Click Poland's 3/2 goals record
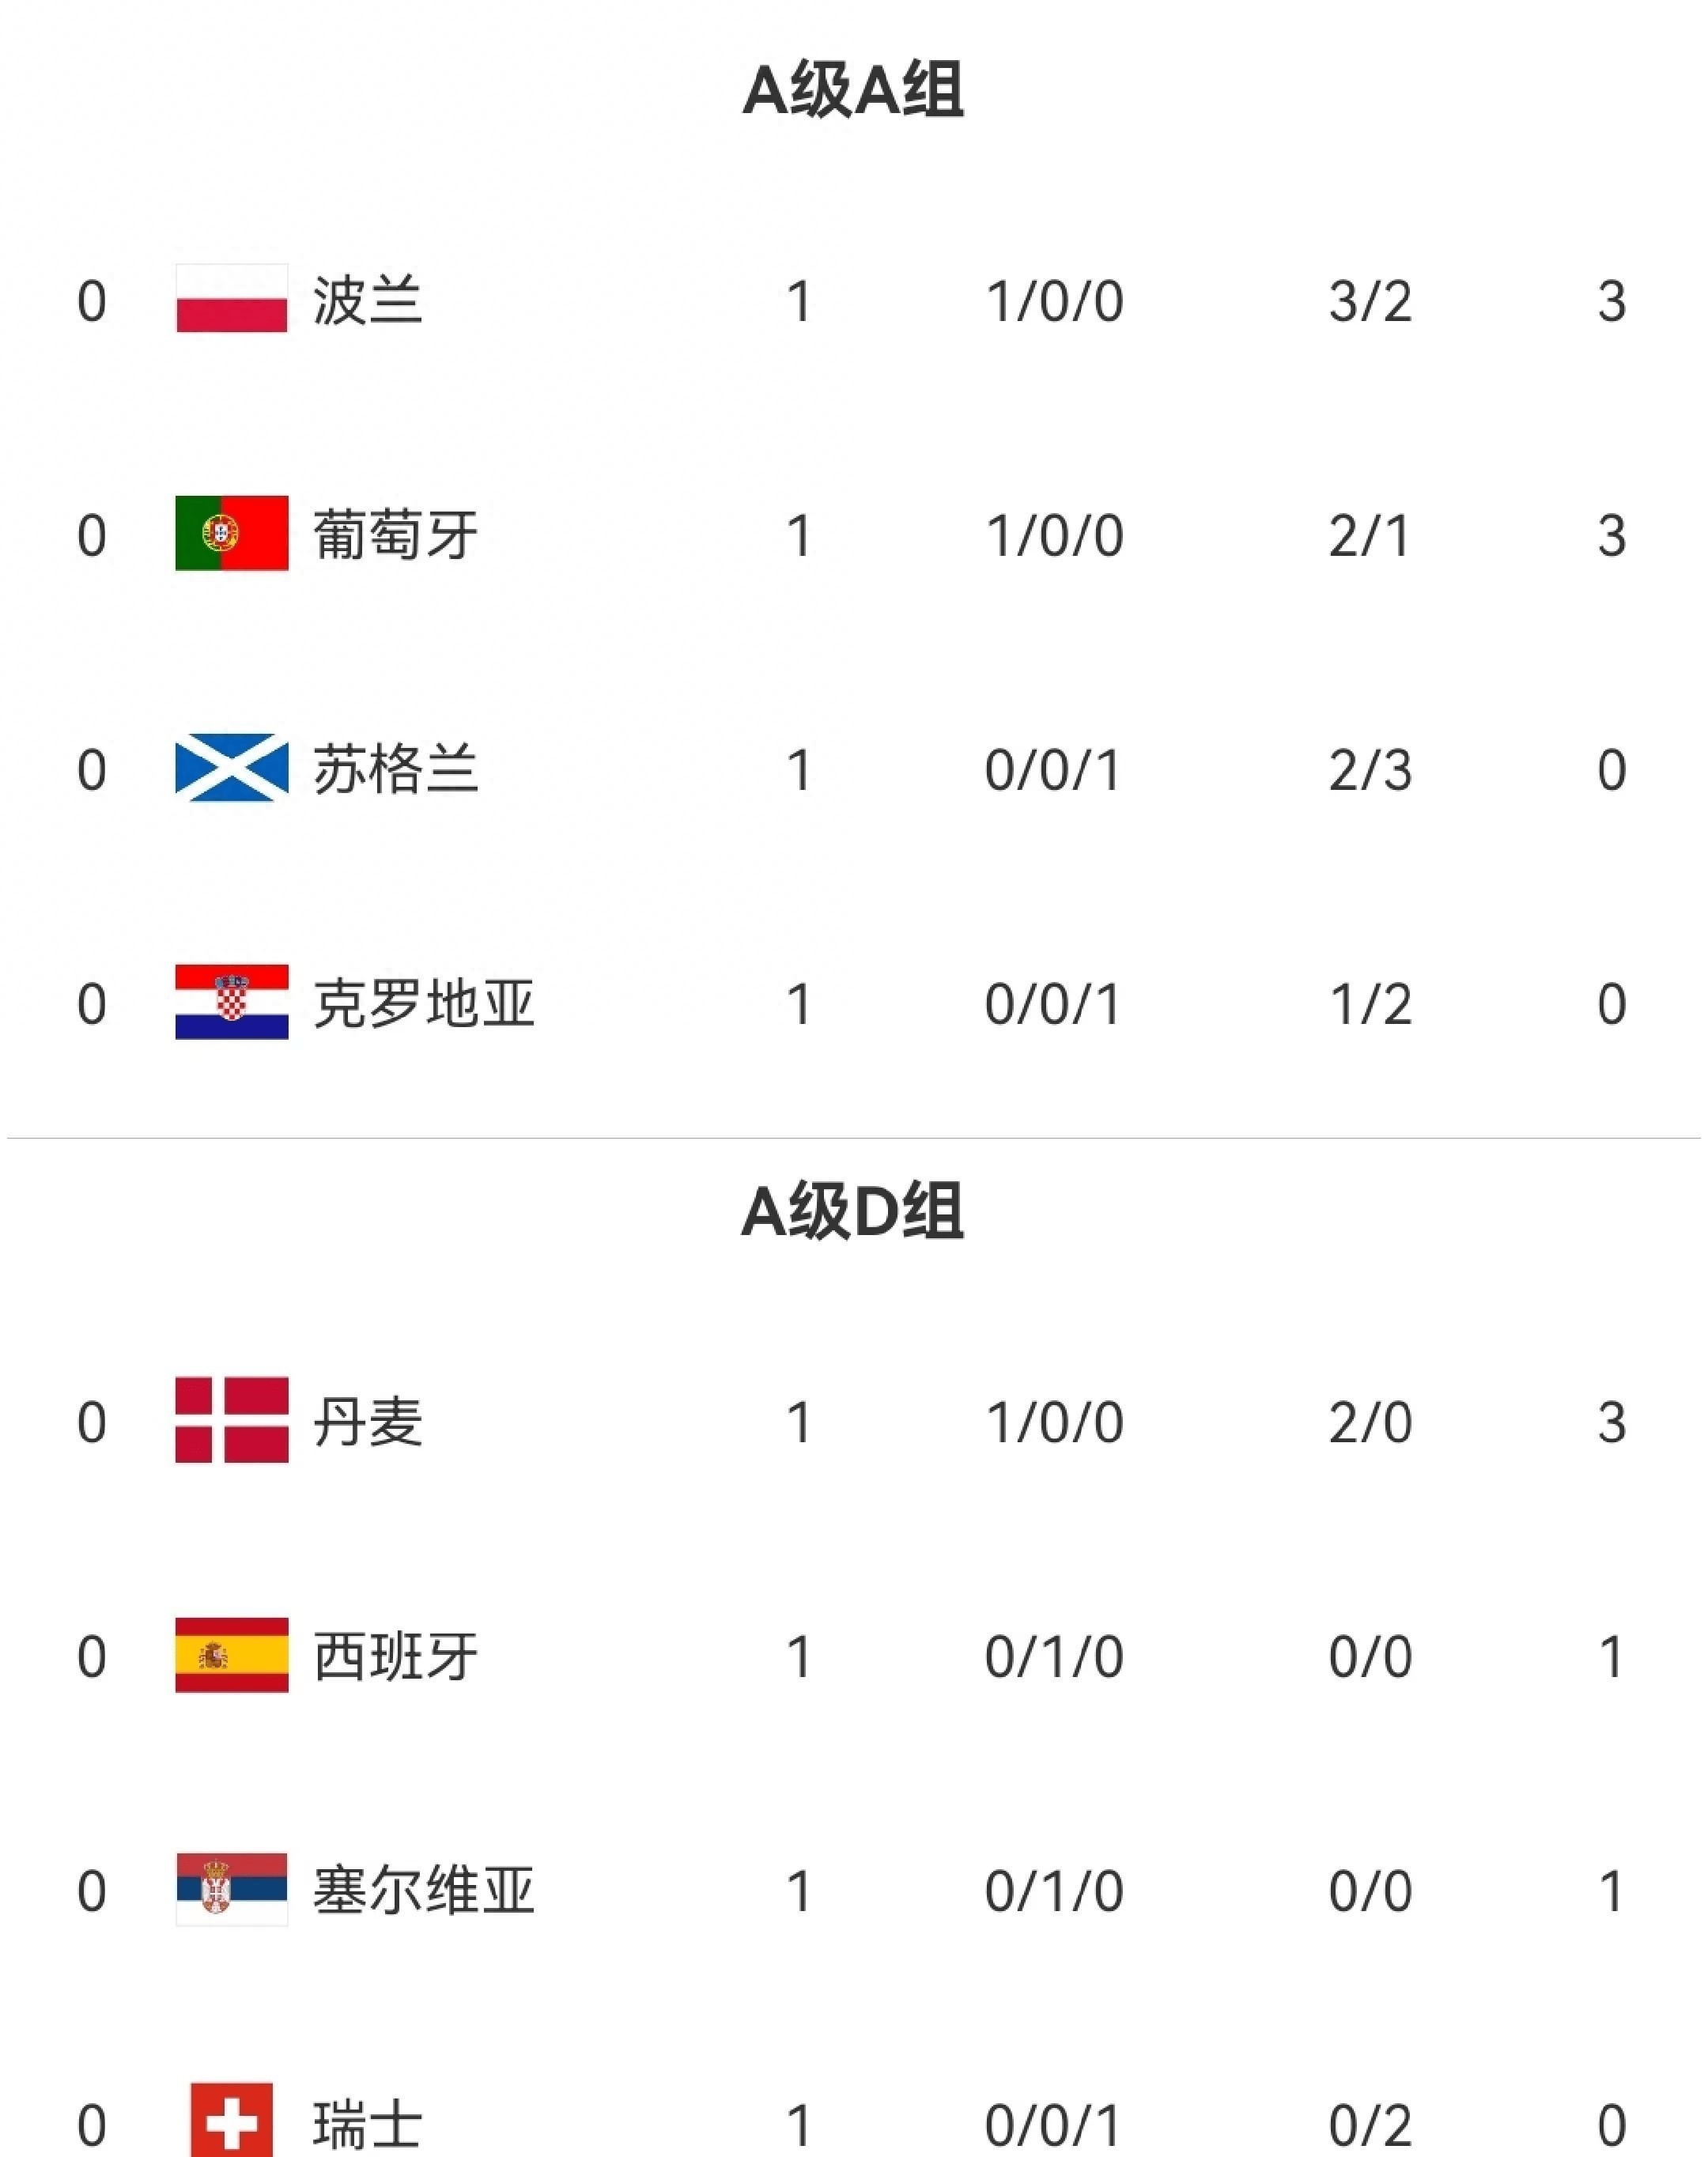 click(x=1369, y=300)
